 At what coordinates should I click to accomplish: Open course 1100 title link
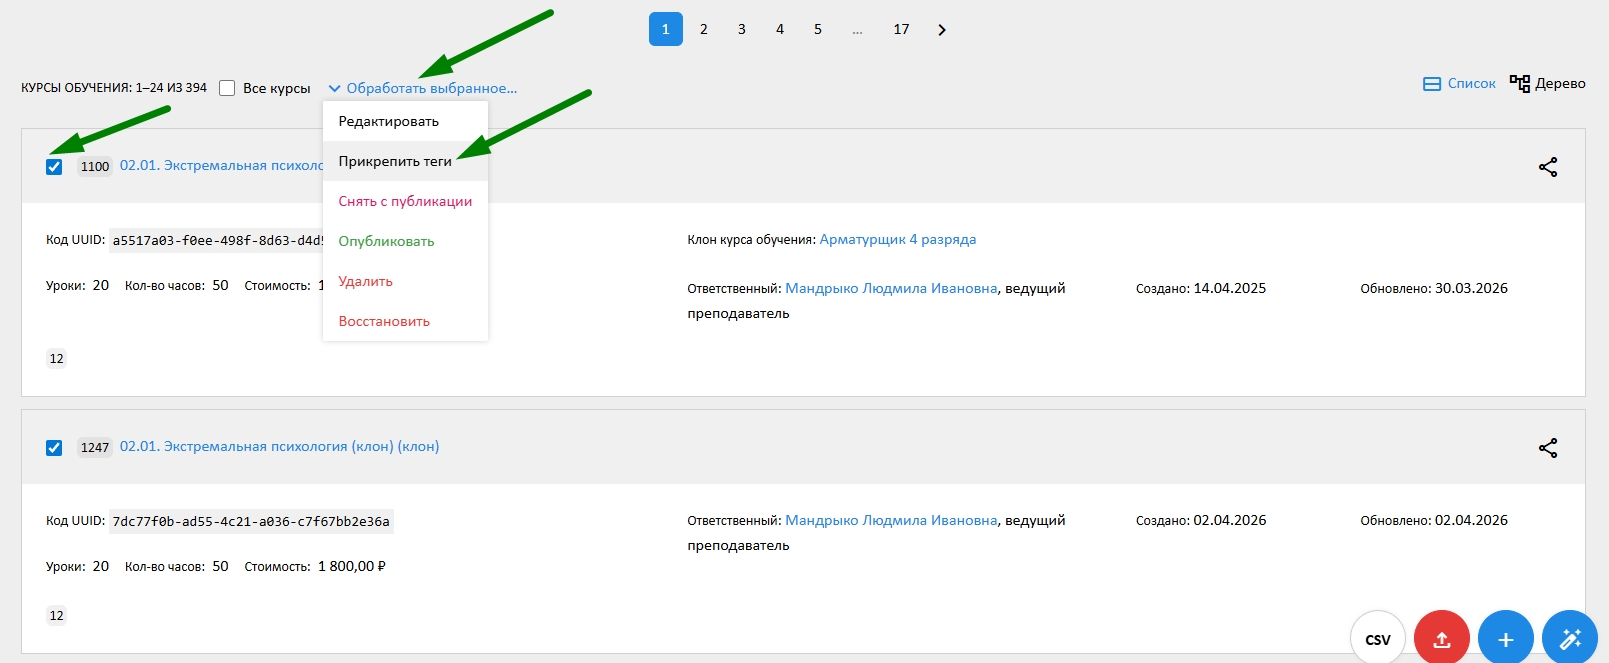[221, 165]
